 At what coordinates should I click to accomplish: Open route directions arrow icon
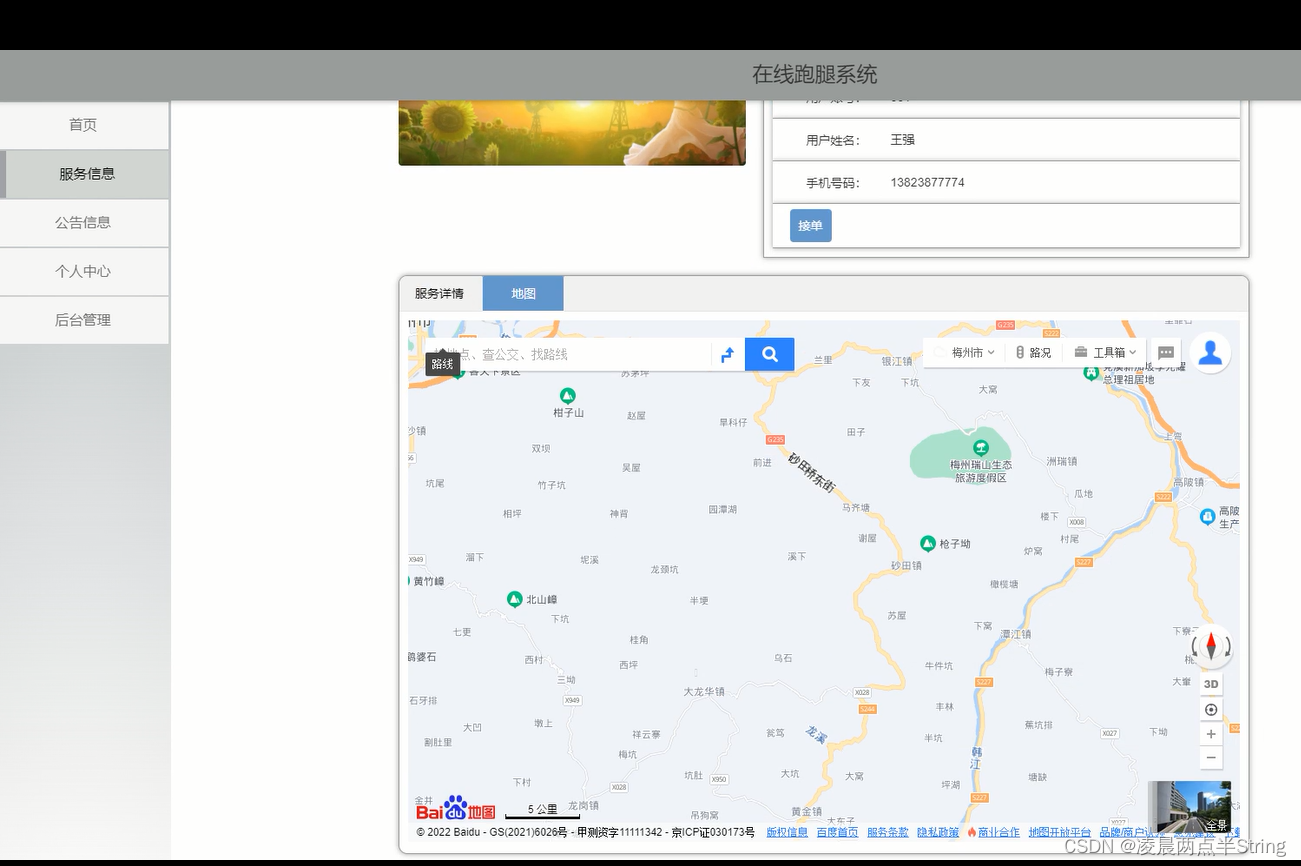coord(727,354)
